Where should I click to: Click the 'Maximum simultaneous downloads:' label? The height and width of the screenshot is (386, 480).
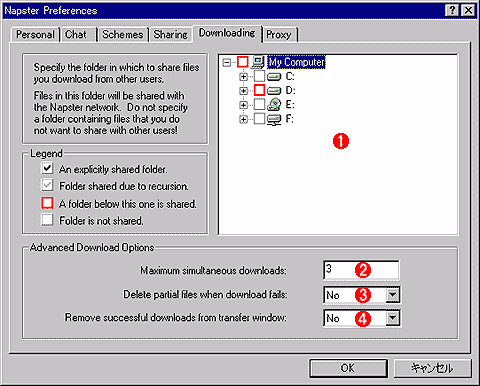point(213,270)
